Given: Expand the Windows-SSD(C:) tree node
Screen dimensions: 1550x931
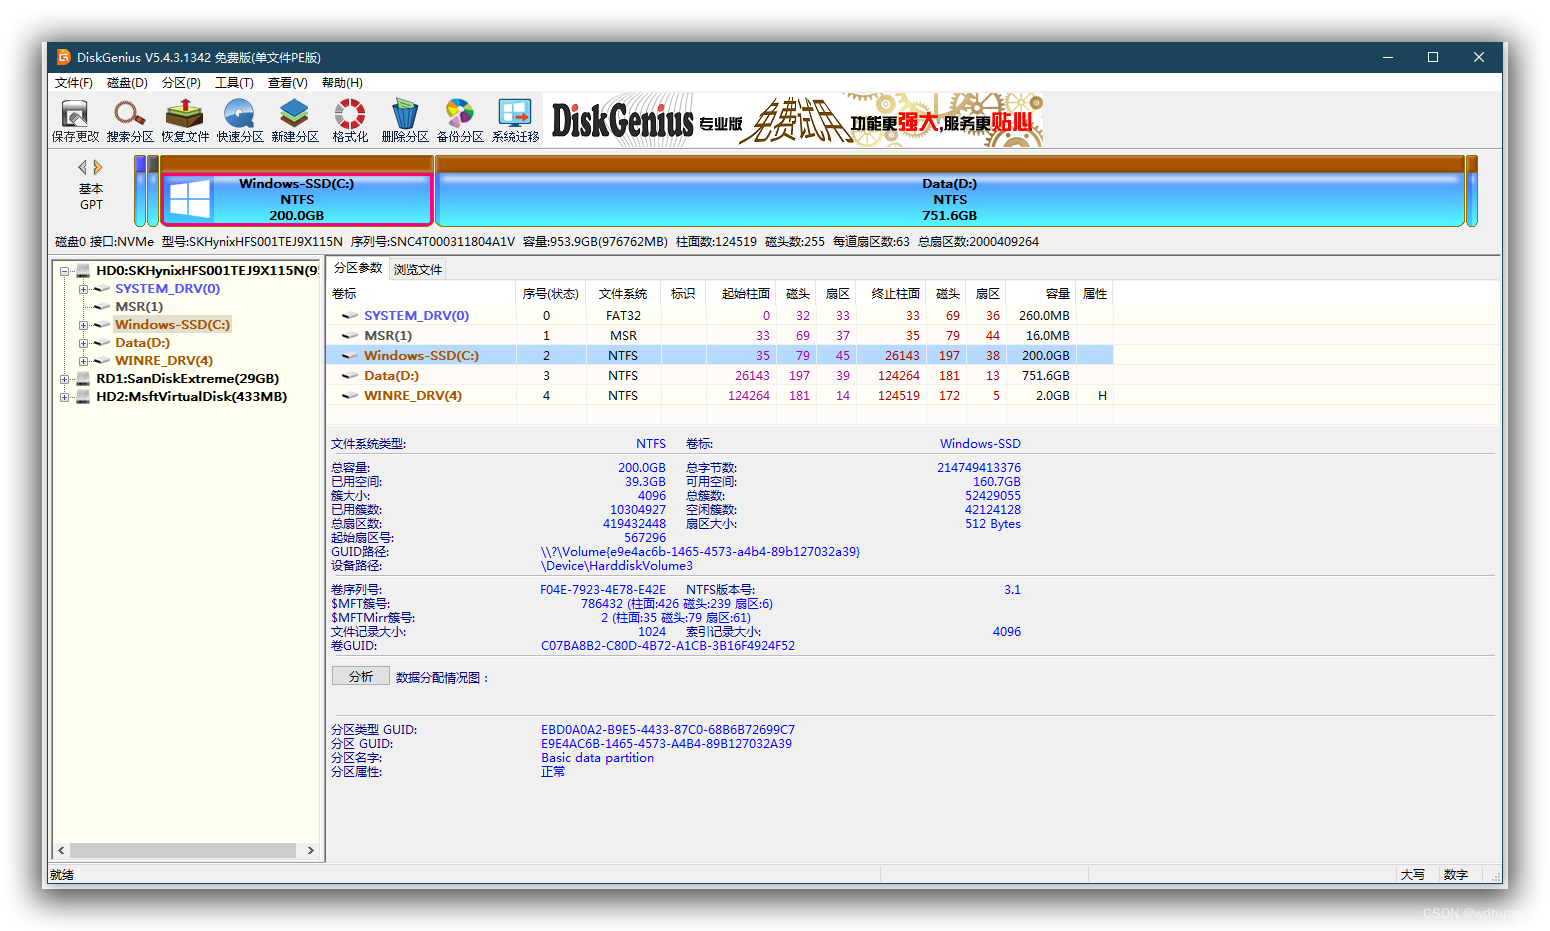Looking at the screenshot, I should click(84, 325).
